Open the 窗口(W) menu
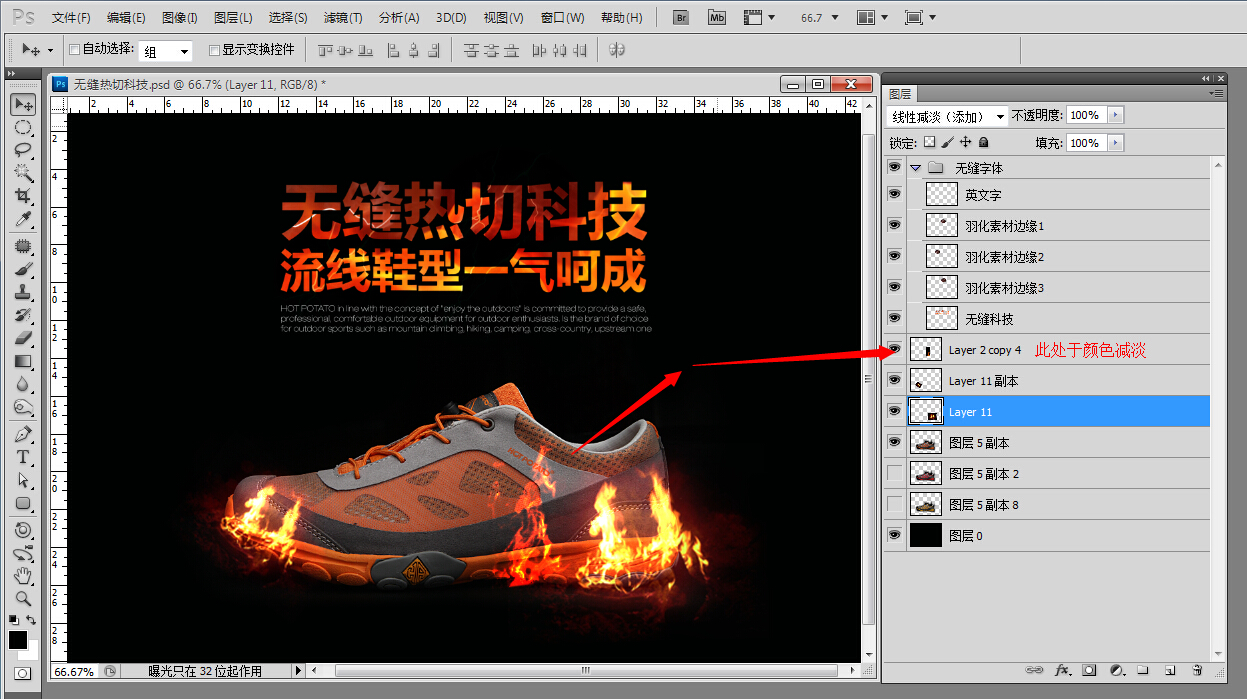Screen dimensions: 1247x699 point(562,18)
